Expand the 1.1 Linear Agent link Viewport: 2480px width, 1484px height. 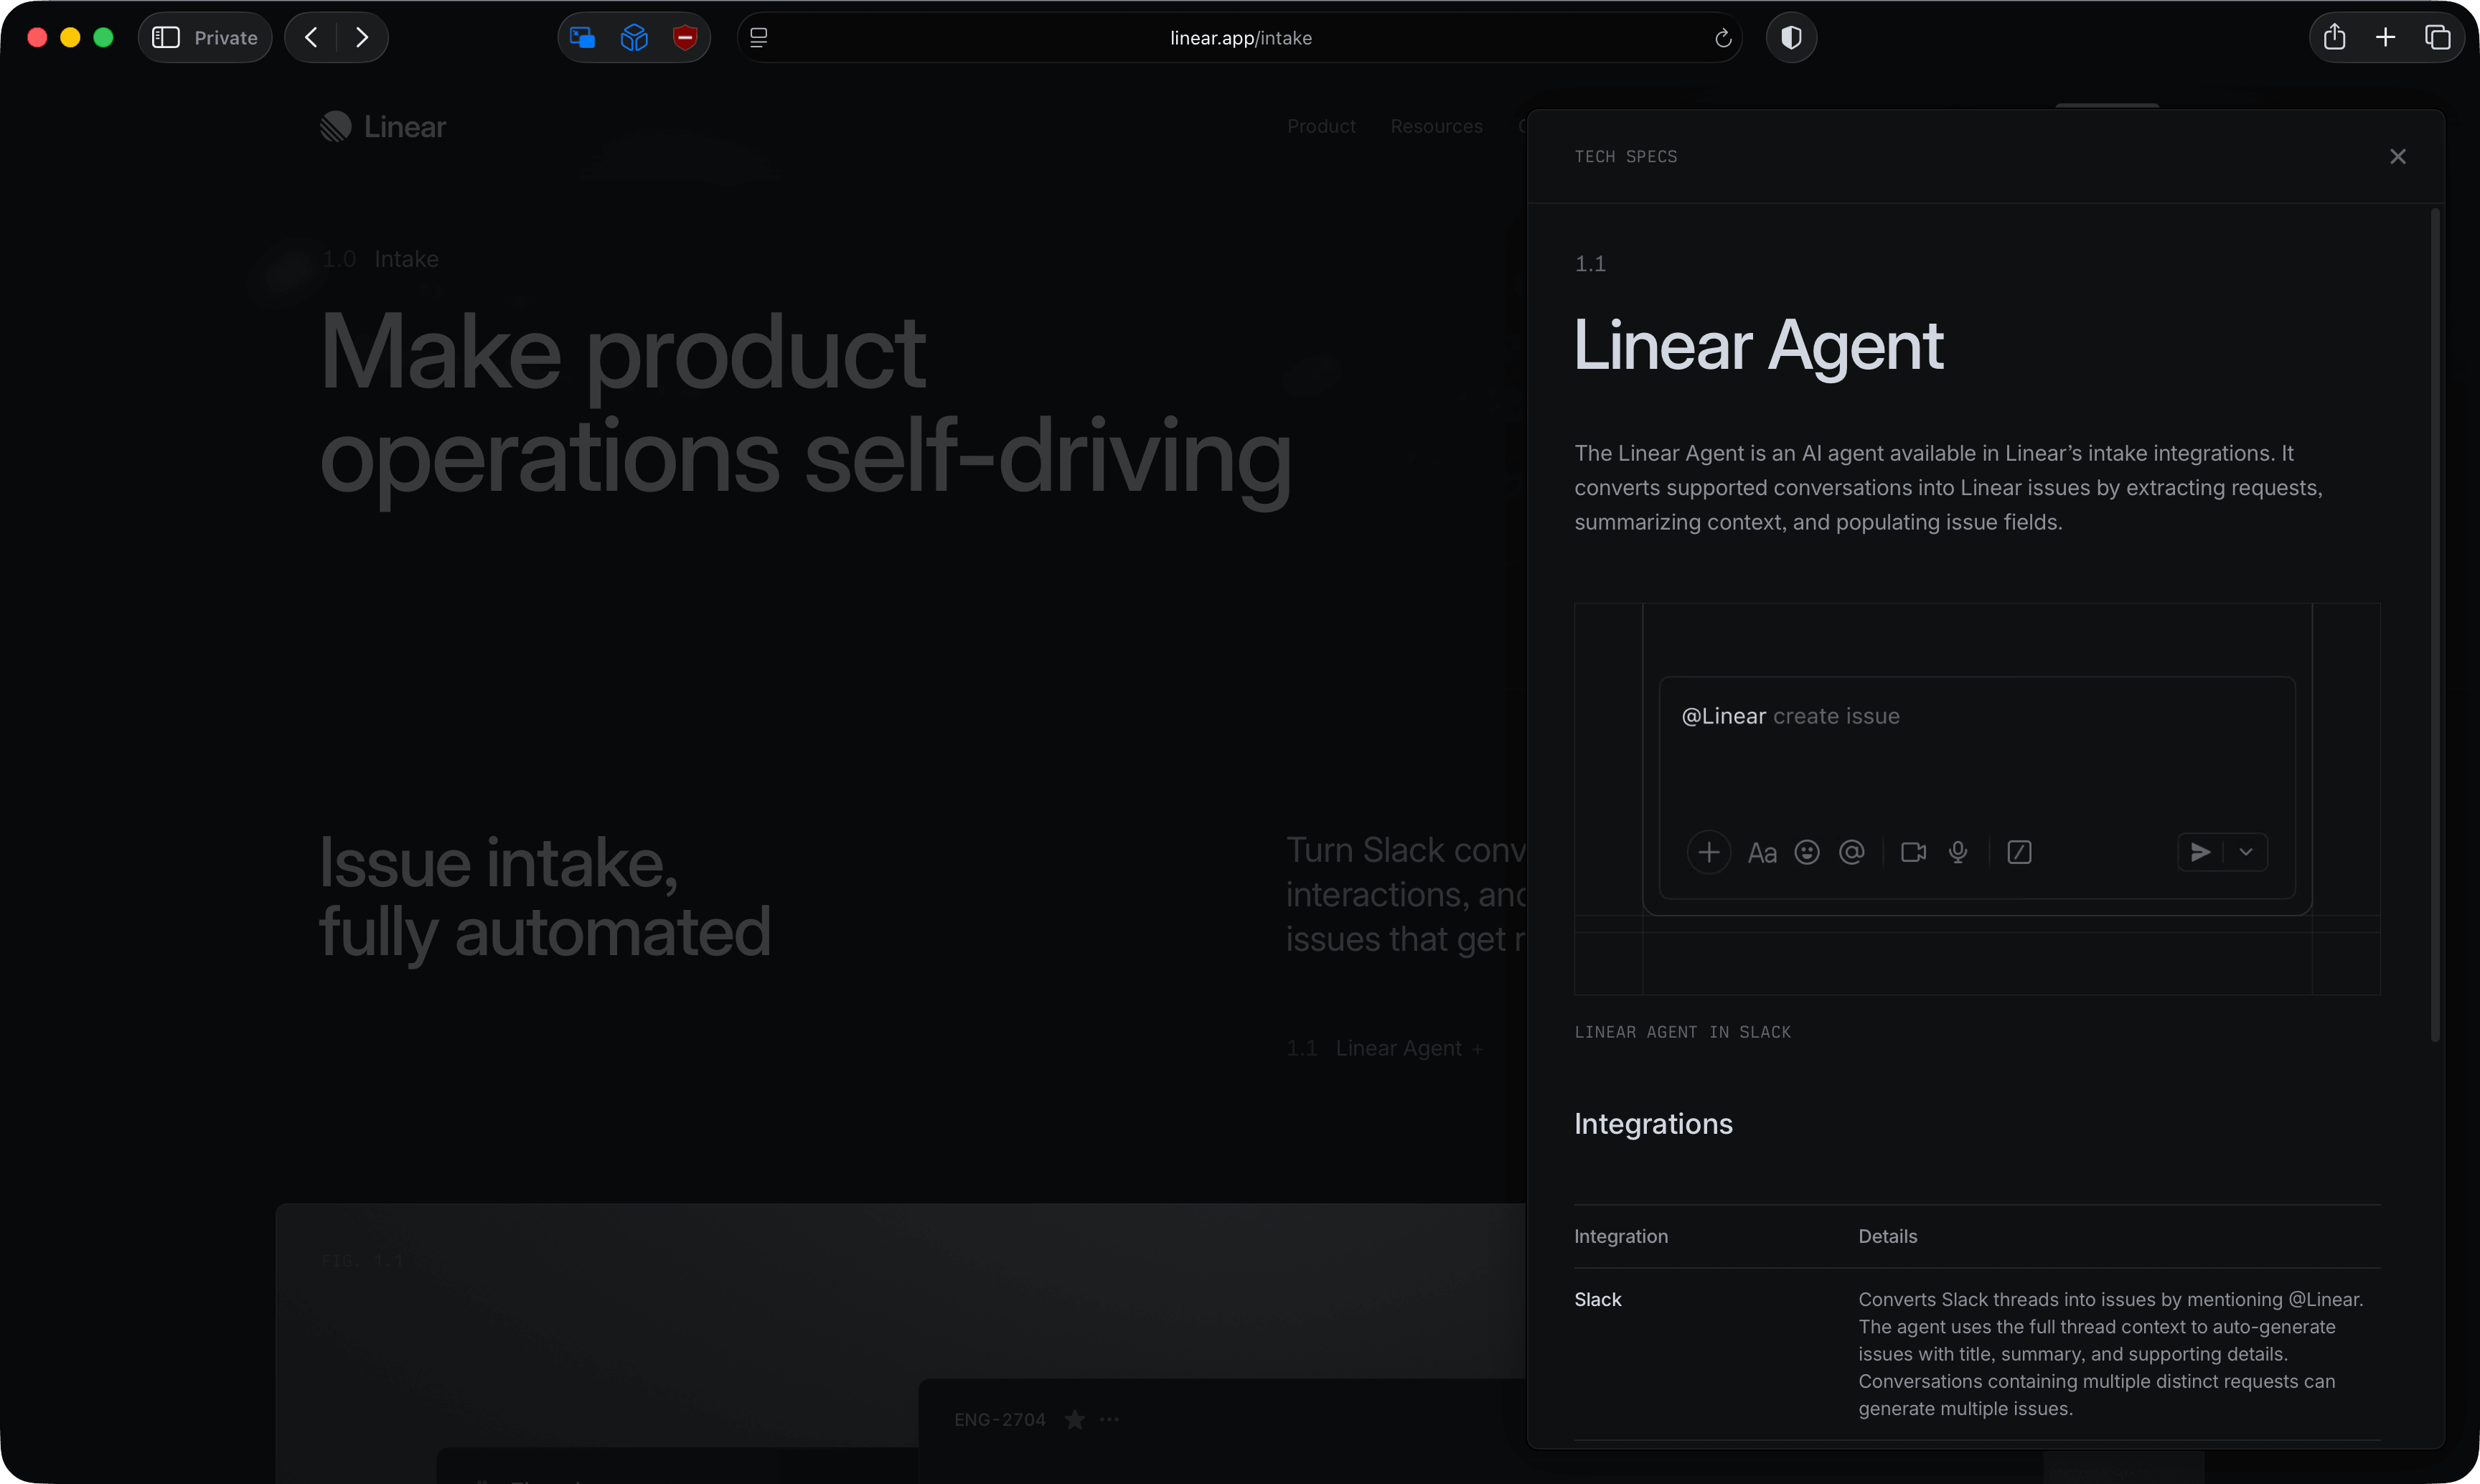coord(1385,1048)
